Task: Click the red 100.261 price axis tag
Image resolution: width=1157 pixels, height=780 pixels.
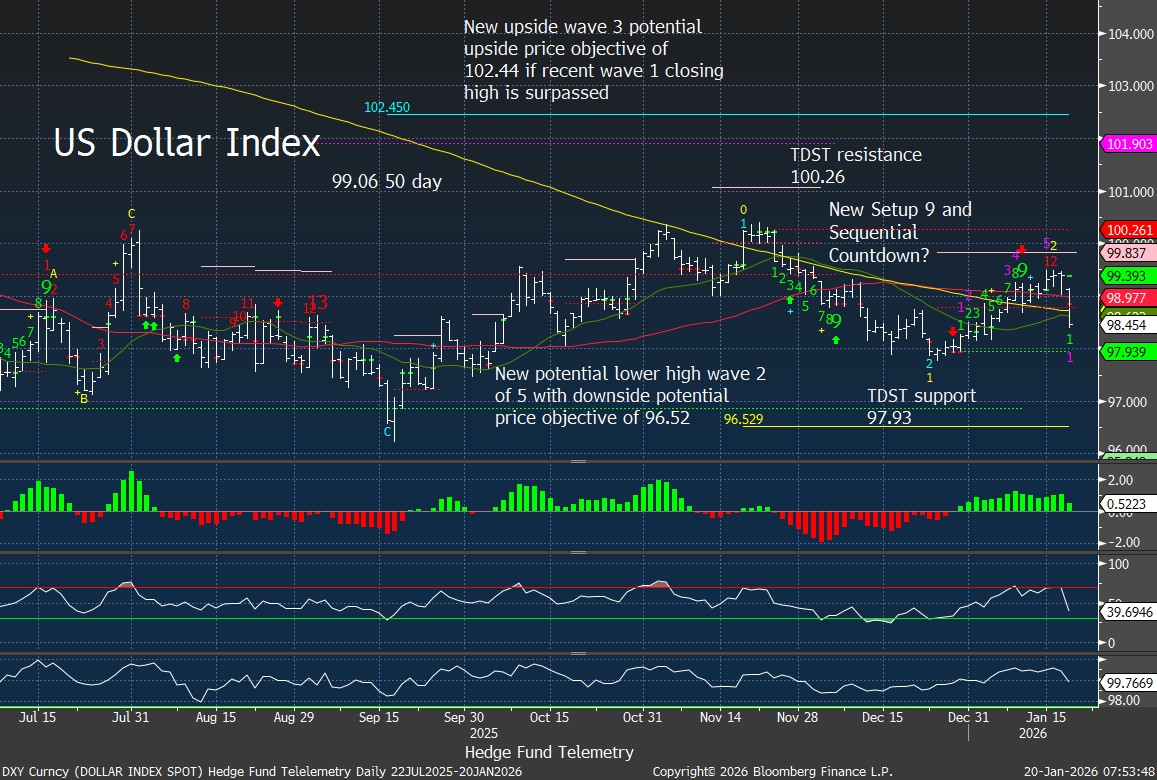Action: [x=1128, y=230]
